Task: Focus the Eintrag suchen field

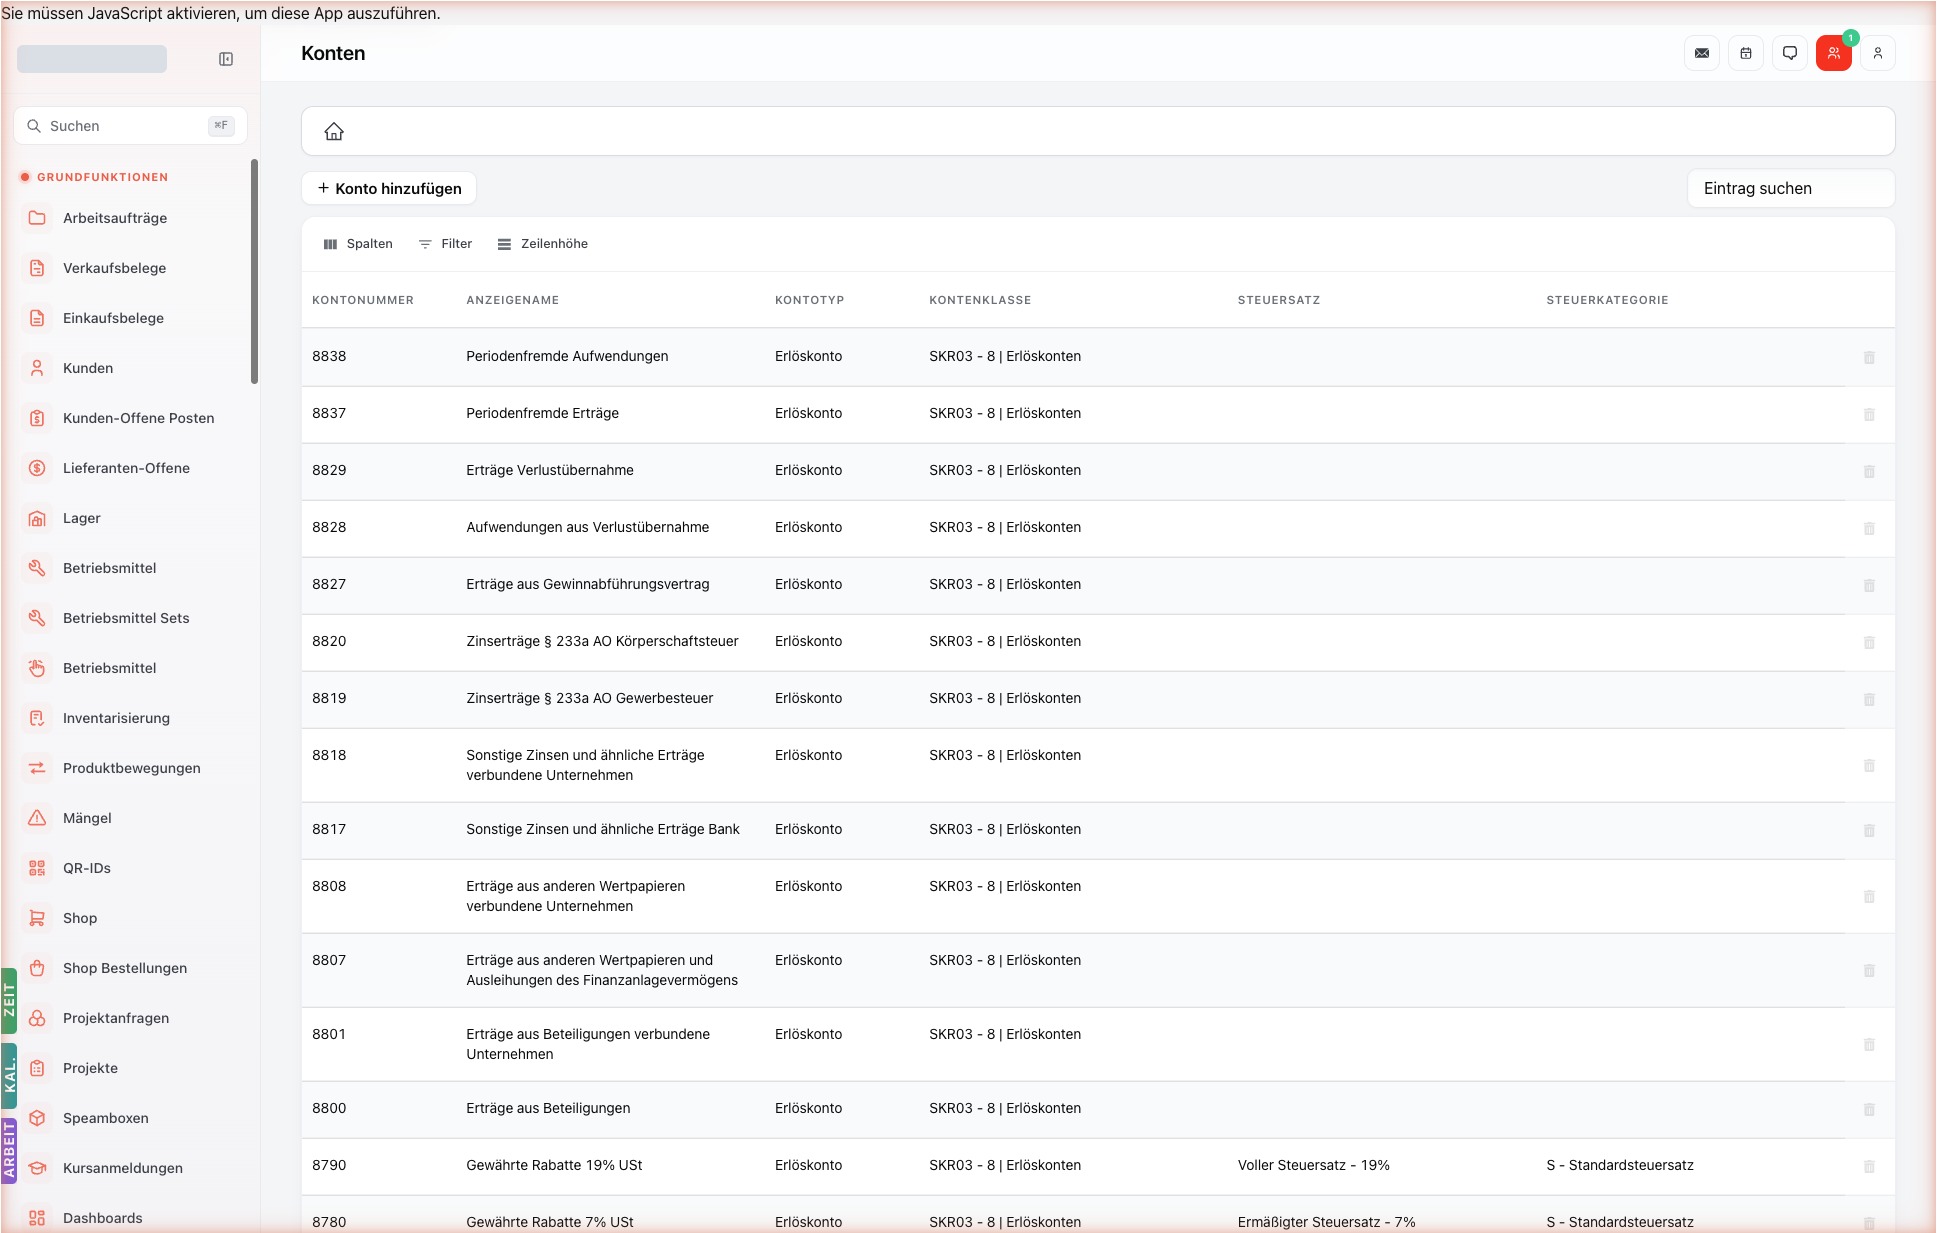Action: (1790, 188)
